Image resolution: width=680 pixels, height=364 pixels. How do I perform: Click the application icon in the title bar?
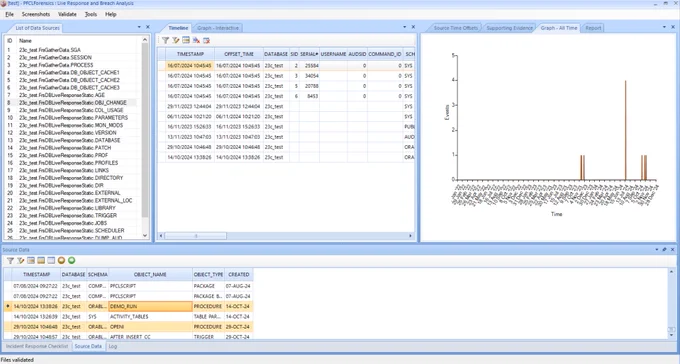(x=3, y=3)
